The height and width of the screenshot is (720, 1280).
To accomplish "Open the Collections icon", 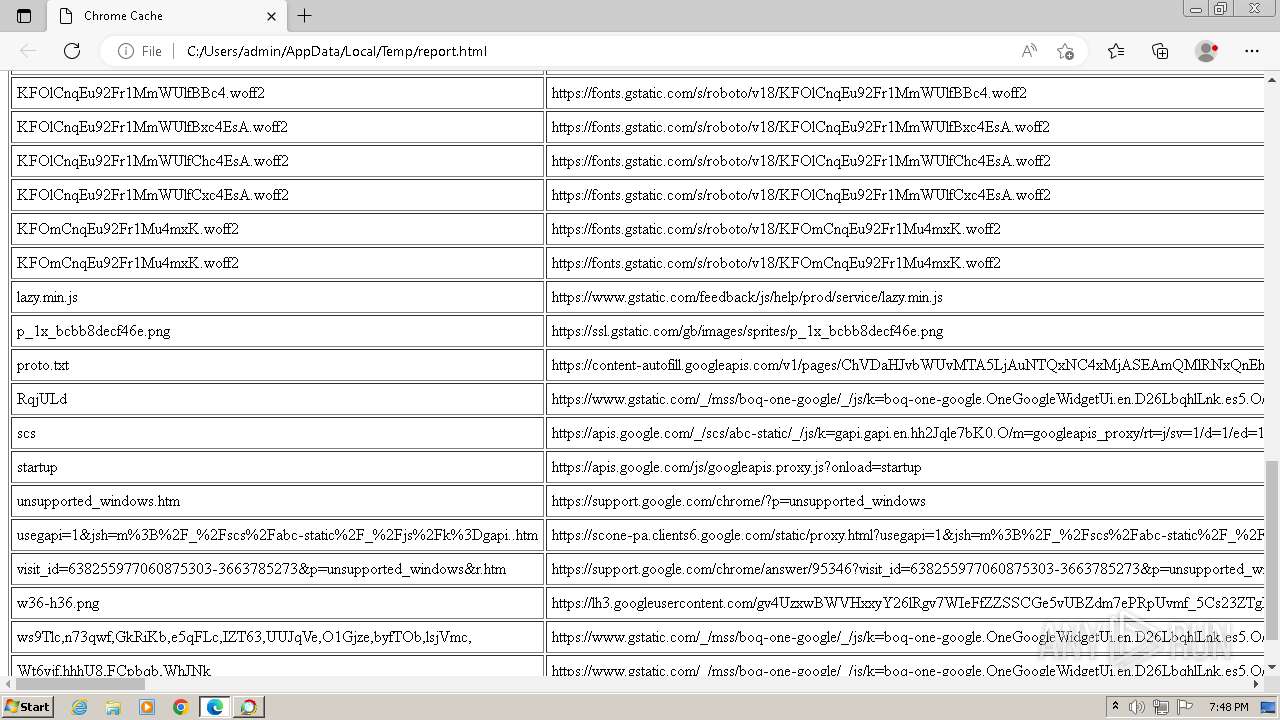I will 1160,51.
